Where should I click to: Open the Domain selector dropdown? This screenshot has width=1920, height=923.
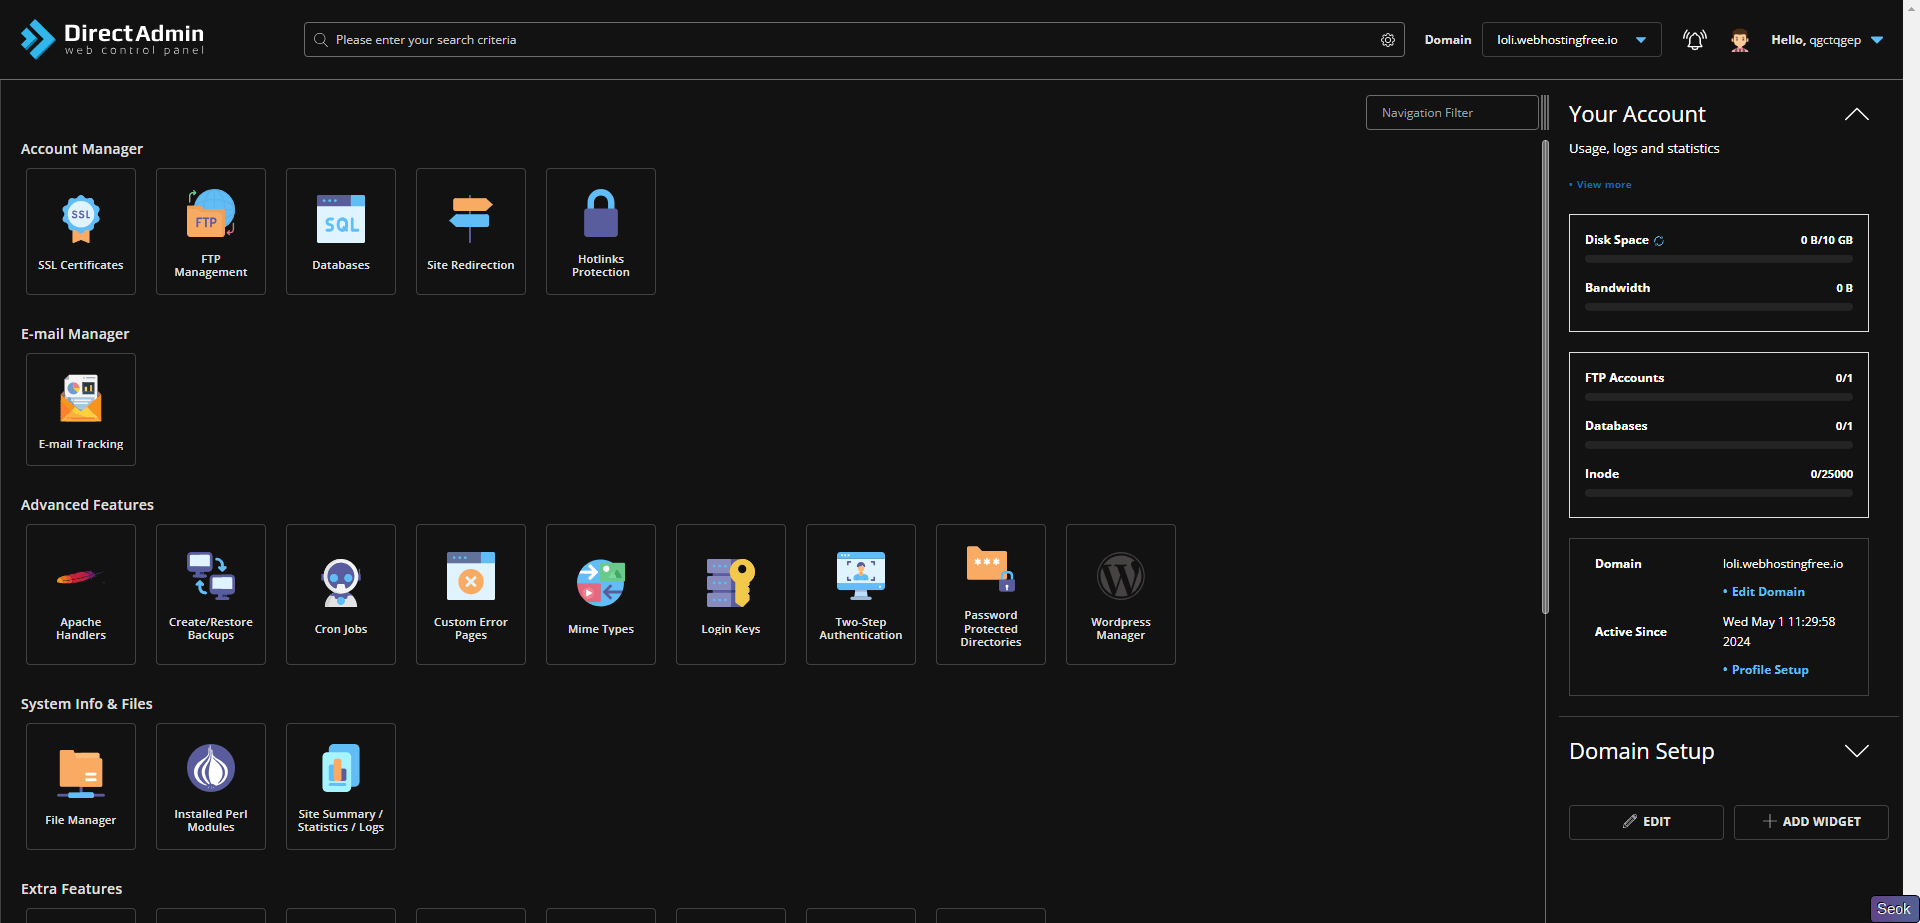click(1571, 40)
